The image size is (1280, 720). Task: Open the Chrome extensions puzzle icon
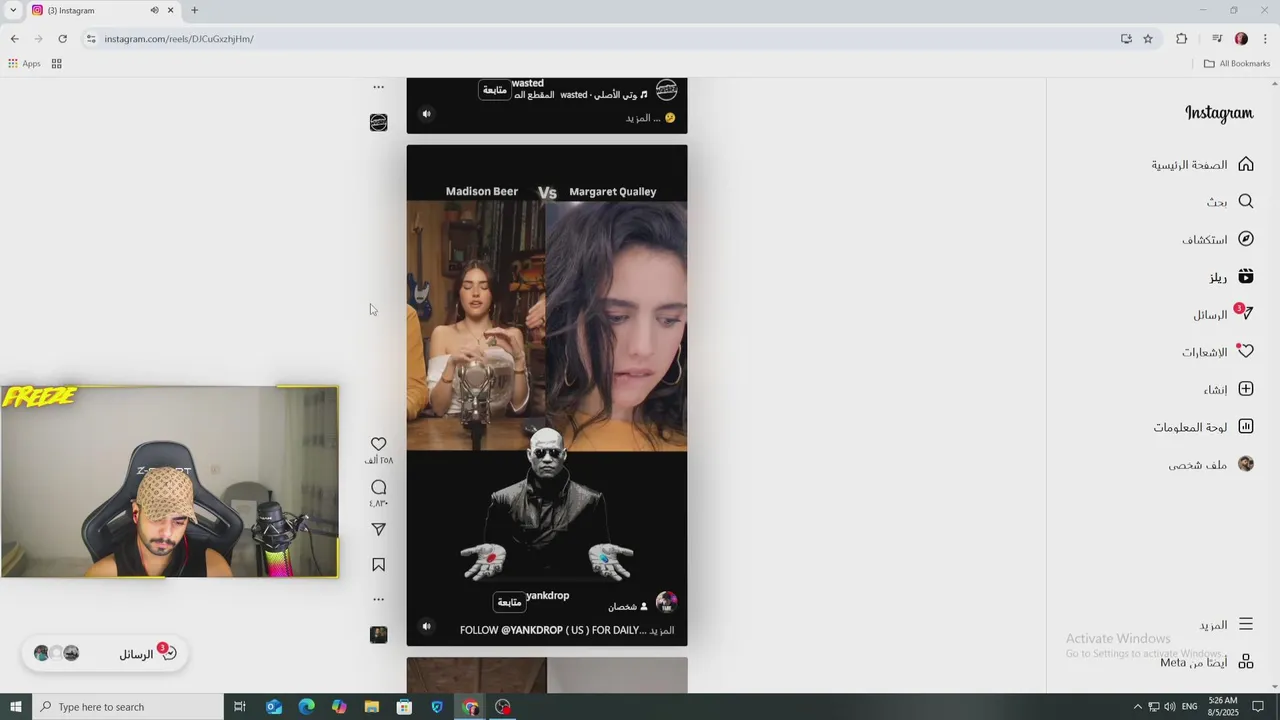pos(1181,39)
